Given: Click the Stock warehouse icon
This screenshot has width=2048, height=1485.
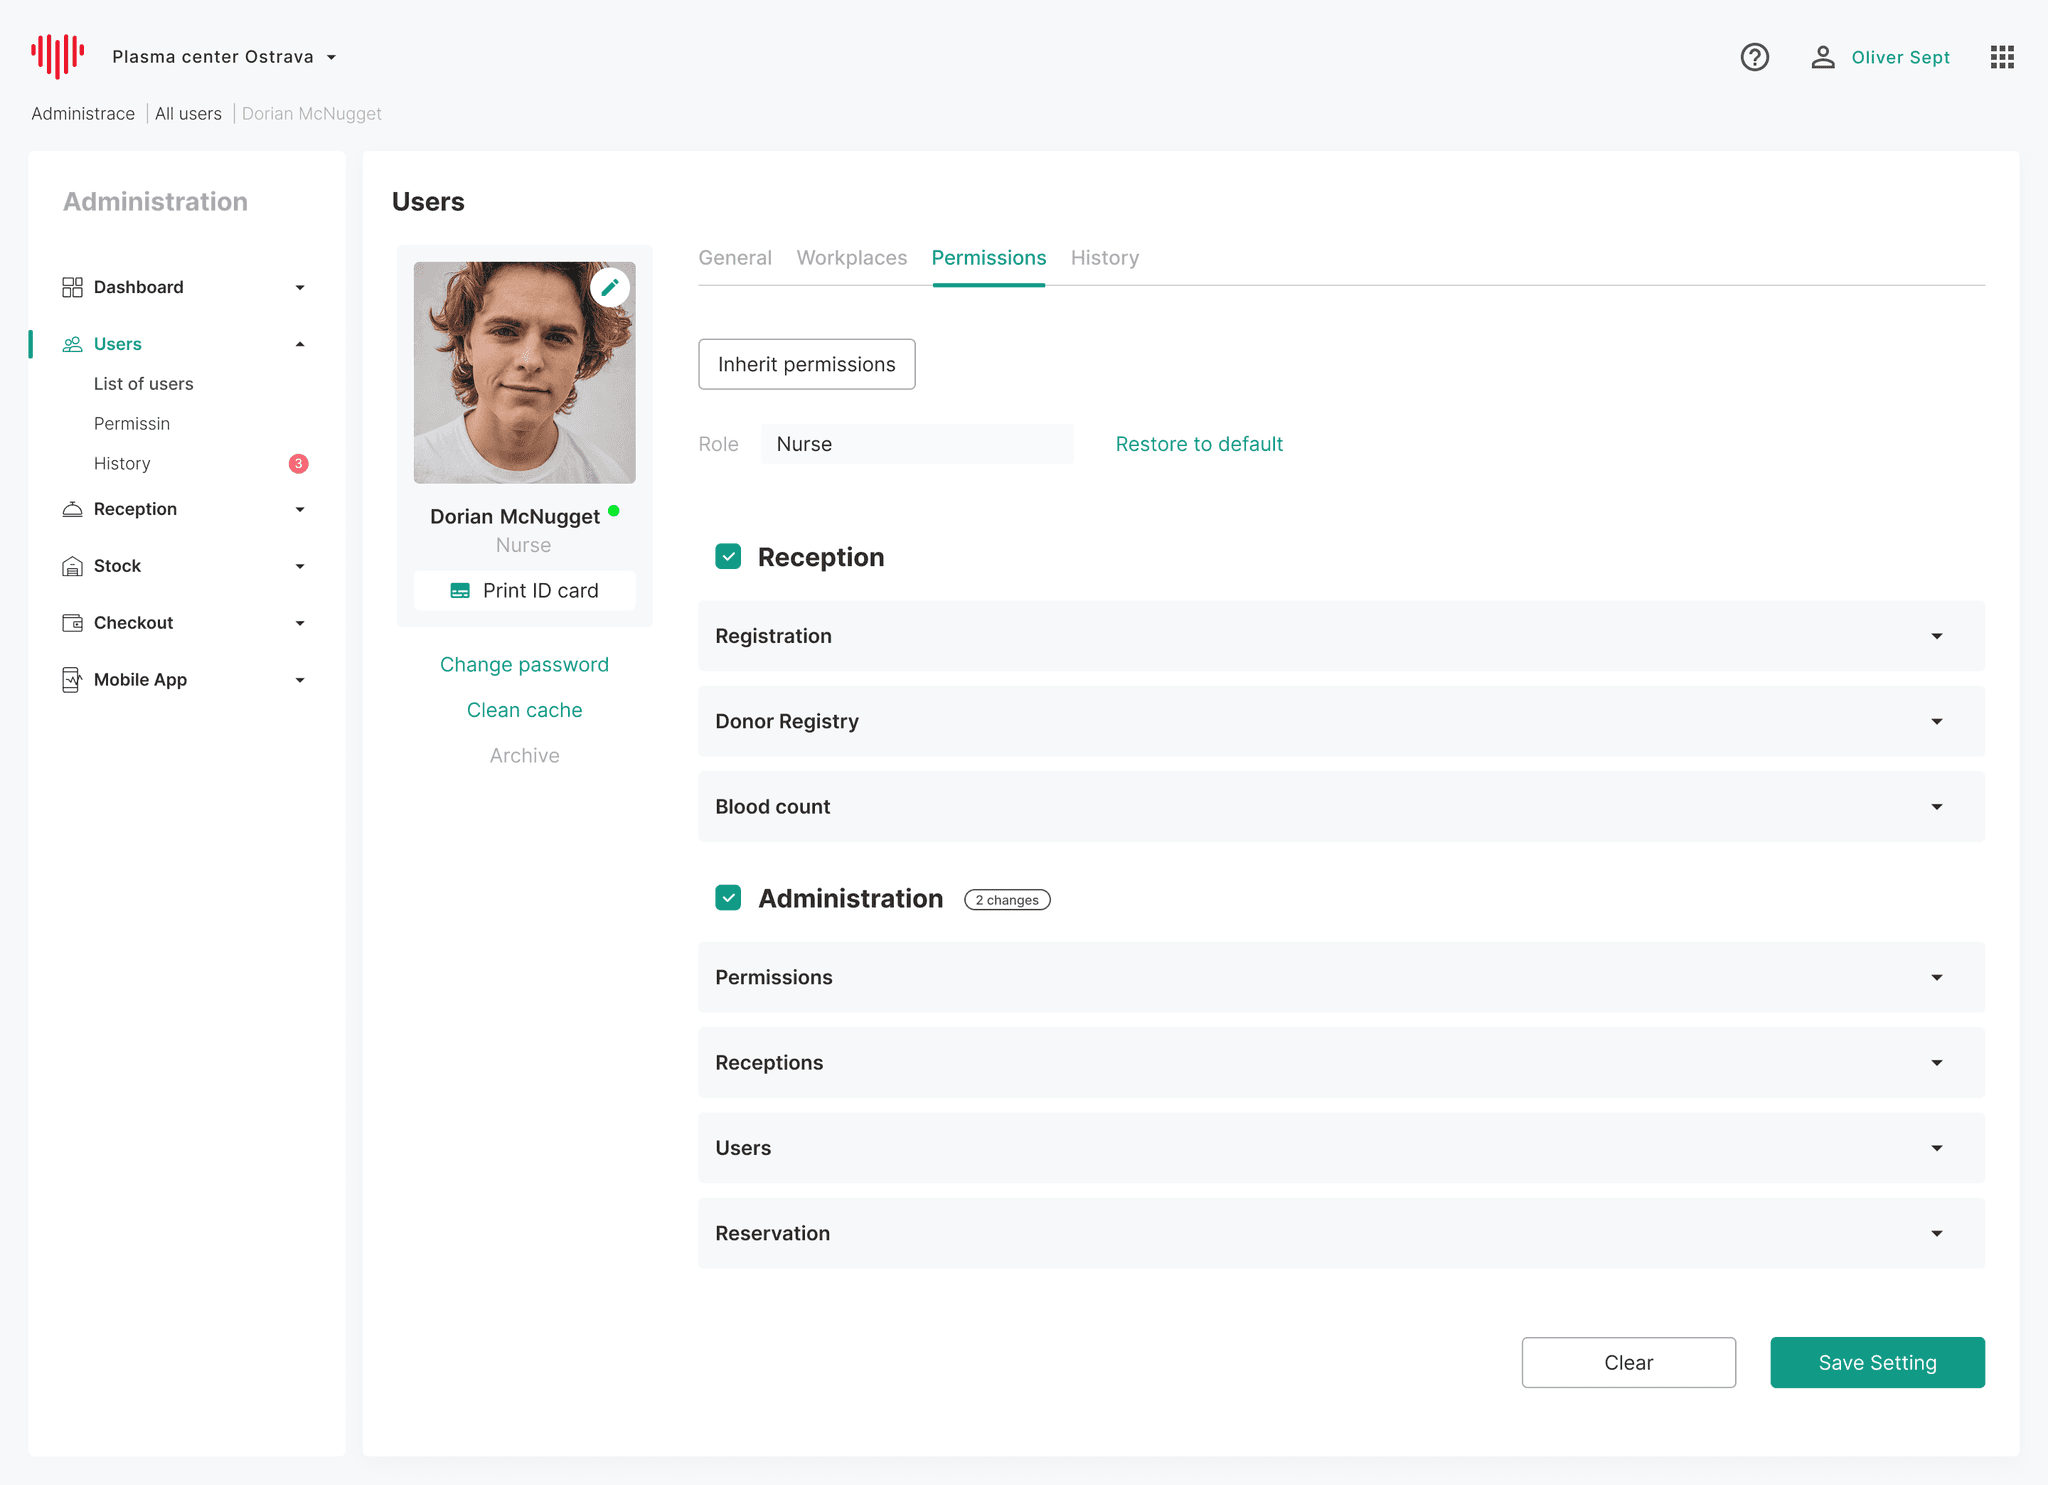Looking at the screenshot, I should [x=72, y=567].
